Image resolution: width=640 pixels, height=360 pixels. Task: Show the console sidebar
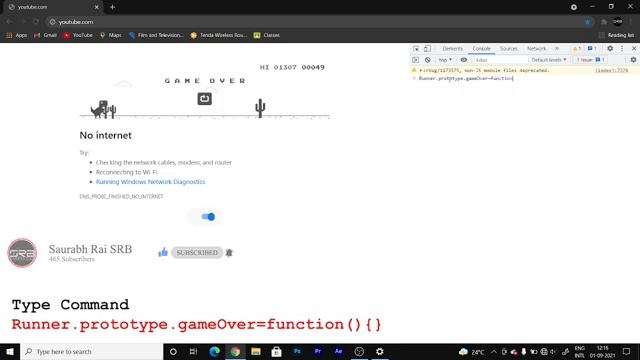[416, 60]
